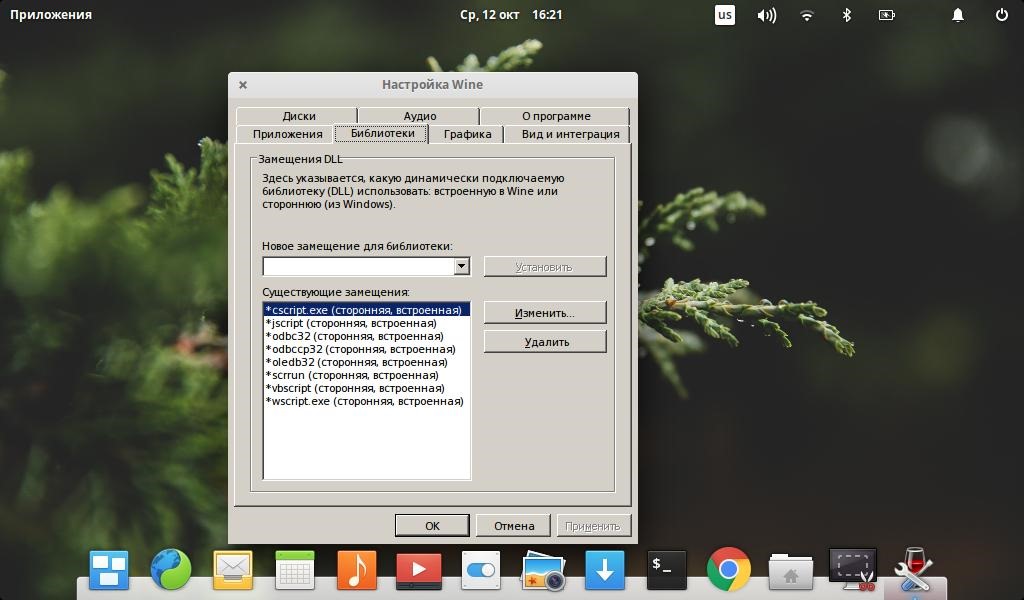Open the Screenshot tool dock icon

point(853,570)
